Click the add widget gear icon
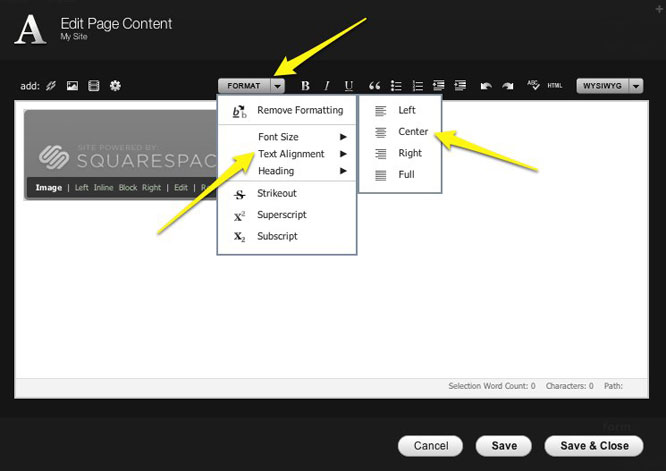666x471 pixels. point(115,86)
